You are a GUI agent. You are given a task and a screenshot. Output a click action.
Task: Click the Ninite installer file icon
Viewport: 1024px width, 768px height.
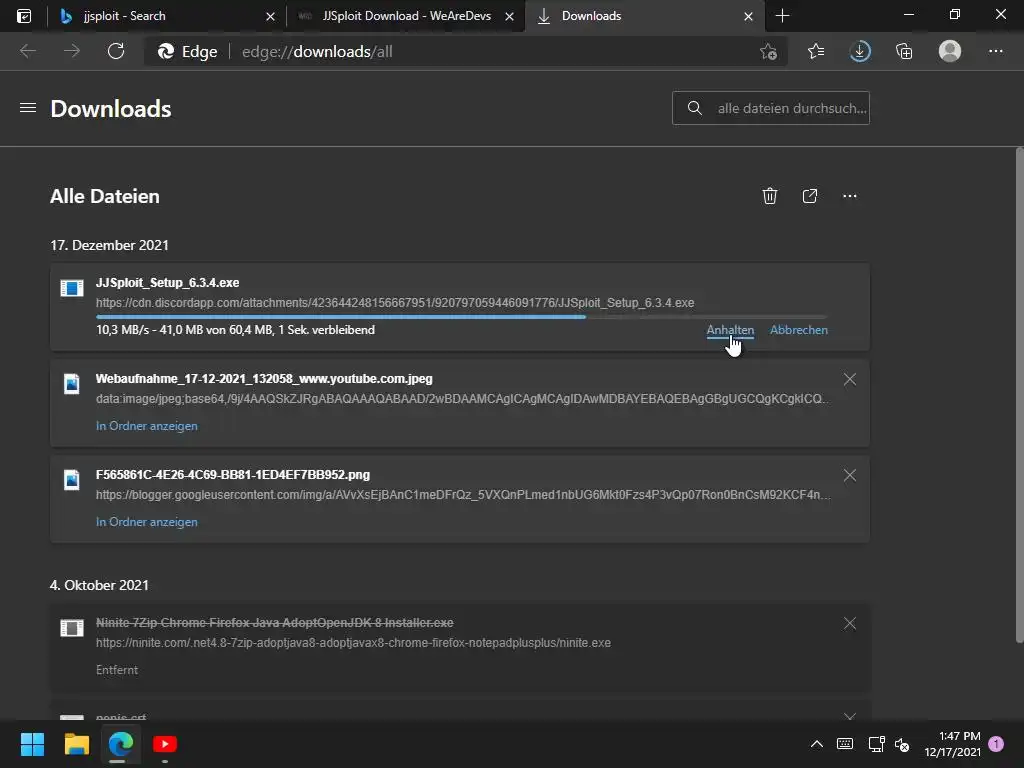click(x=72, y=628)
